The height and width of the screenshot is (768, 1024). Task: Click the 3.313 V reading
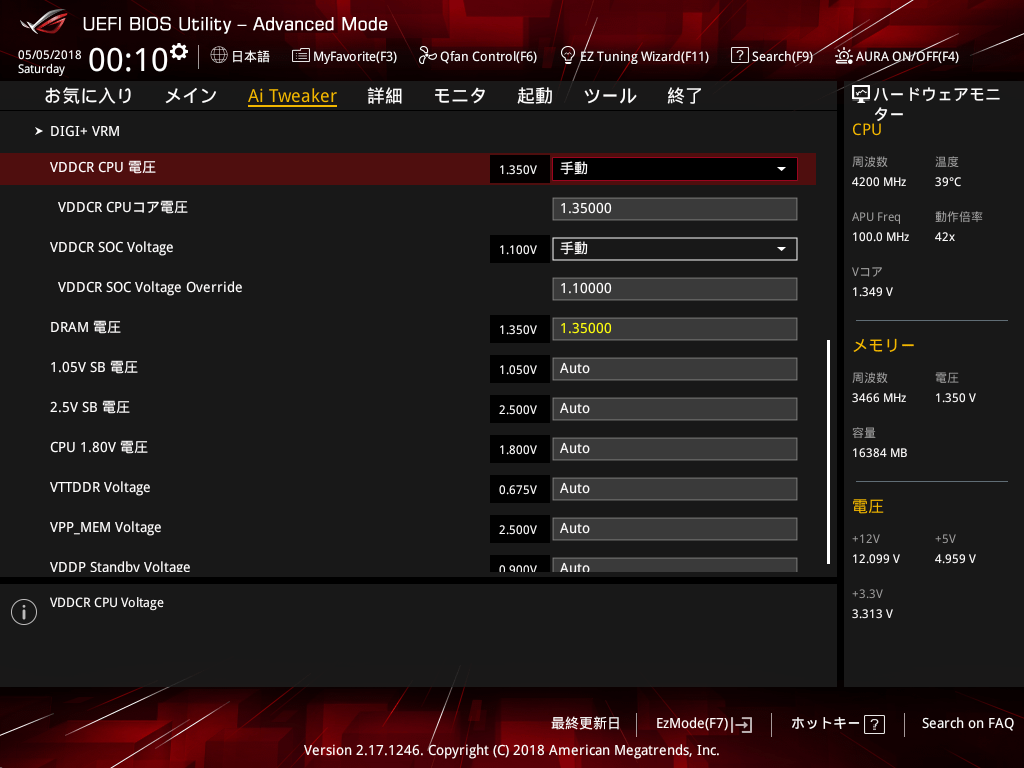(x=872, y=614)
